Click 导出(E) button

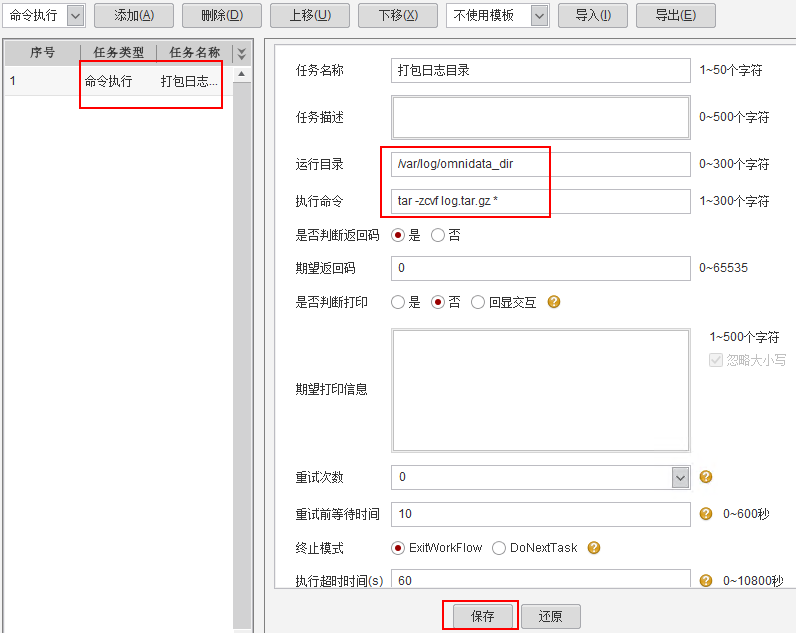(675, 16)
